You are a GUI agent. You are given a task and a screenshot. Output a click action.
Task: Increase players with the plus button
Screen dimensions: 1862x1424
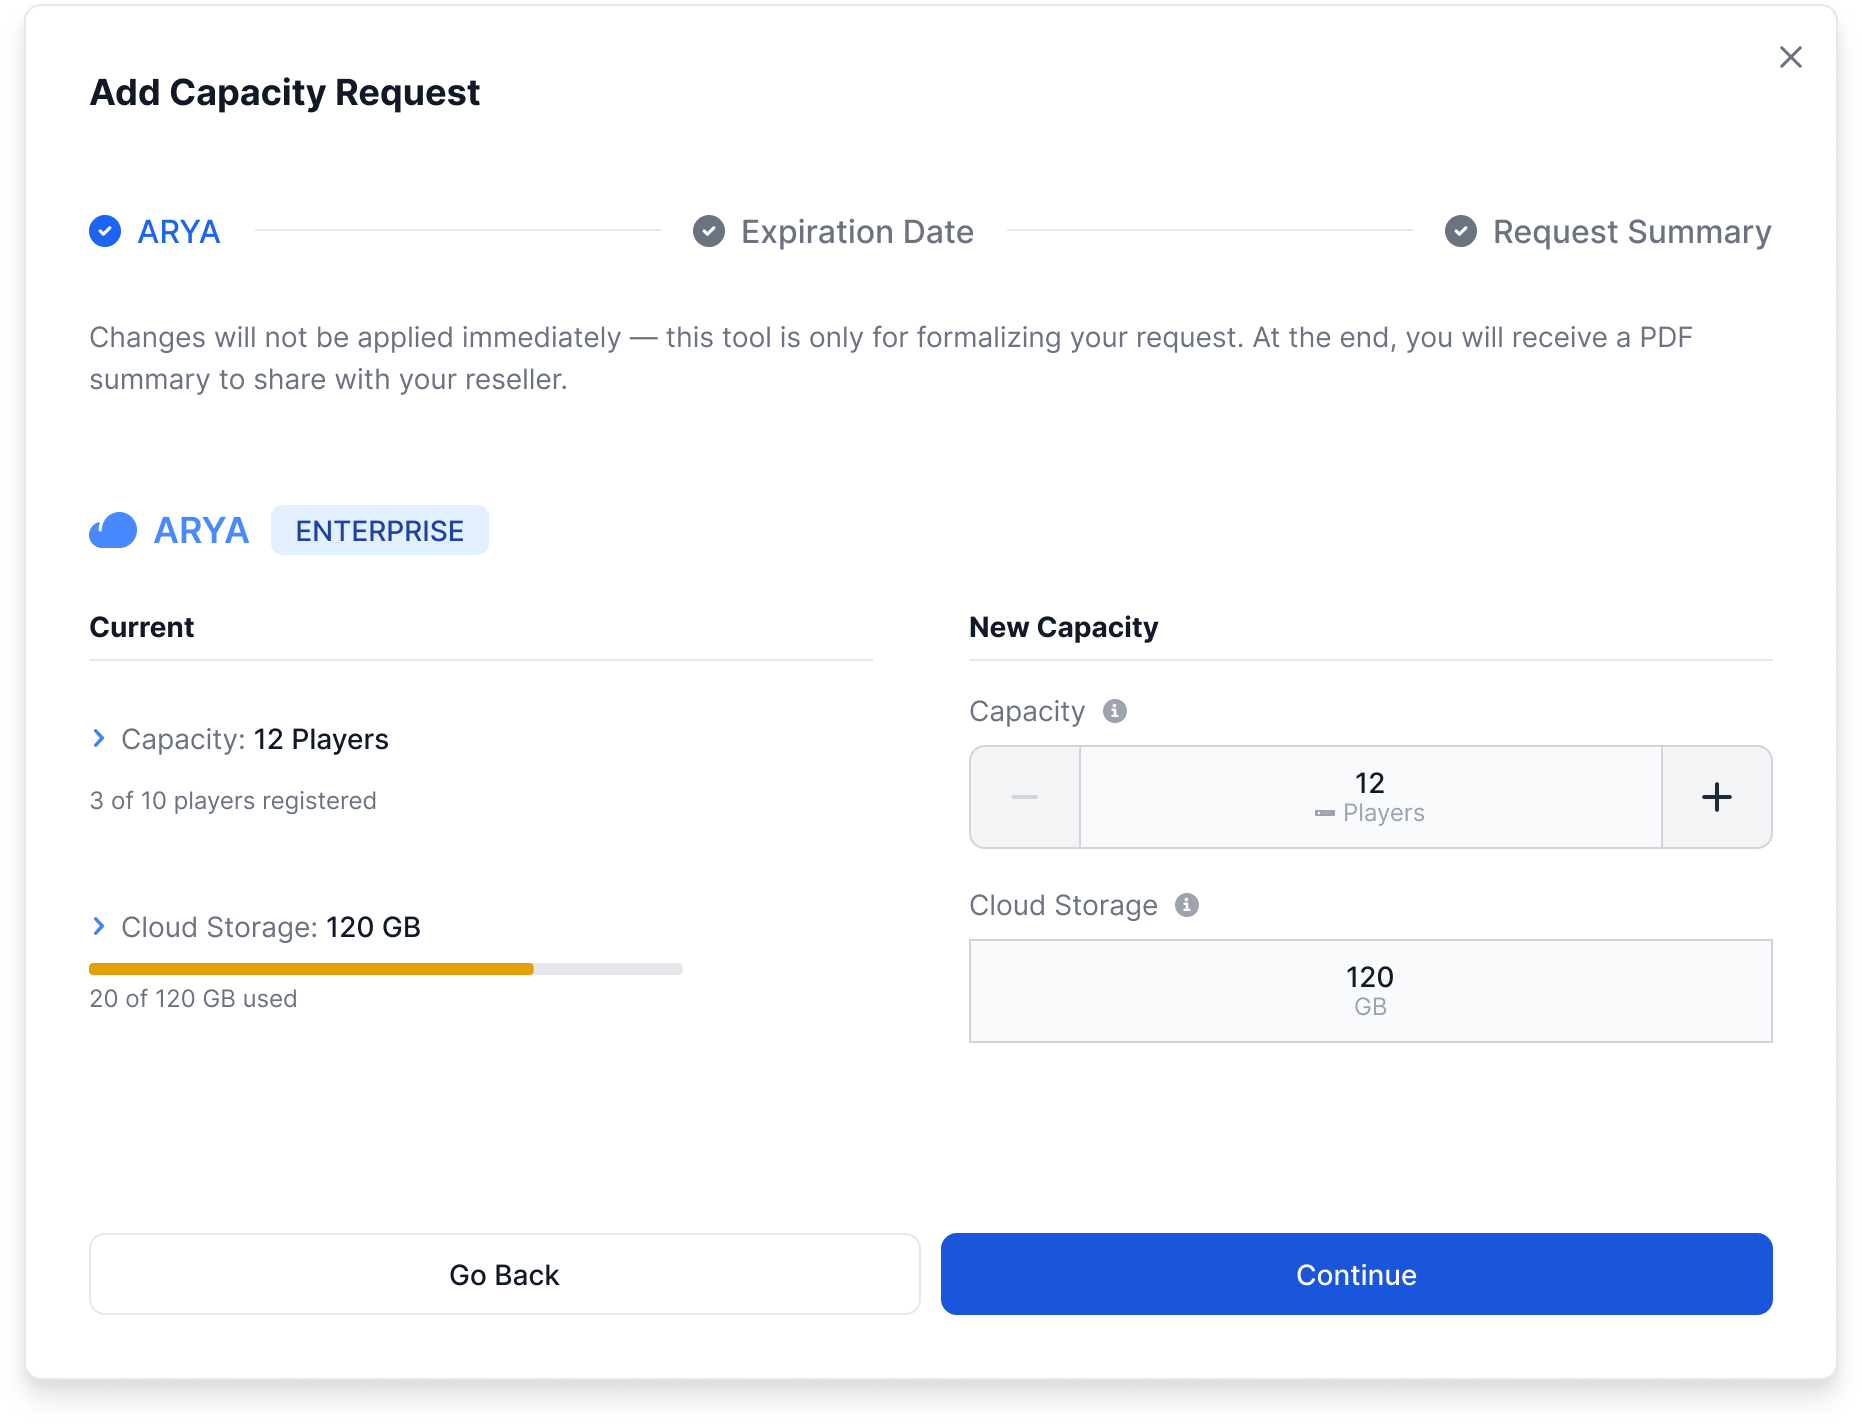(1716, 797)
